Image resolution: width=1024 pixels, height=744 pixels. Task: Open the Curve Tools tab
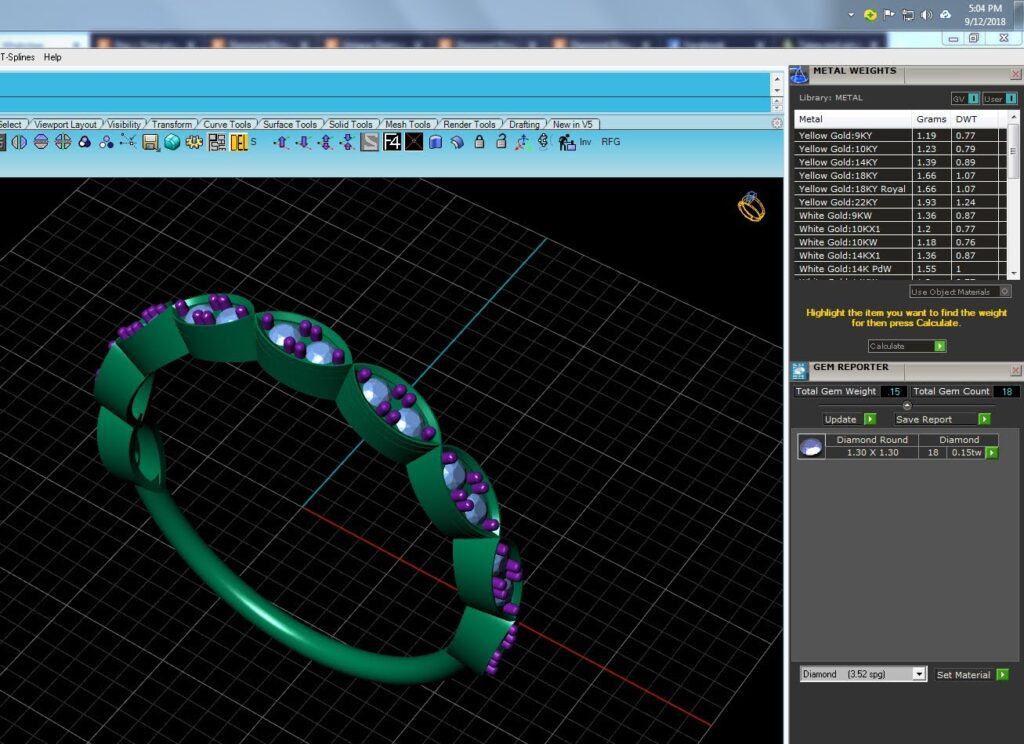pos(227,124)
